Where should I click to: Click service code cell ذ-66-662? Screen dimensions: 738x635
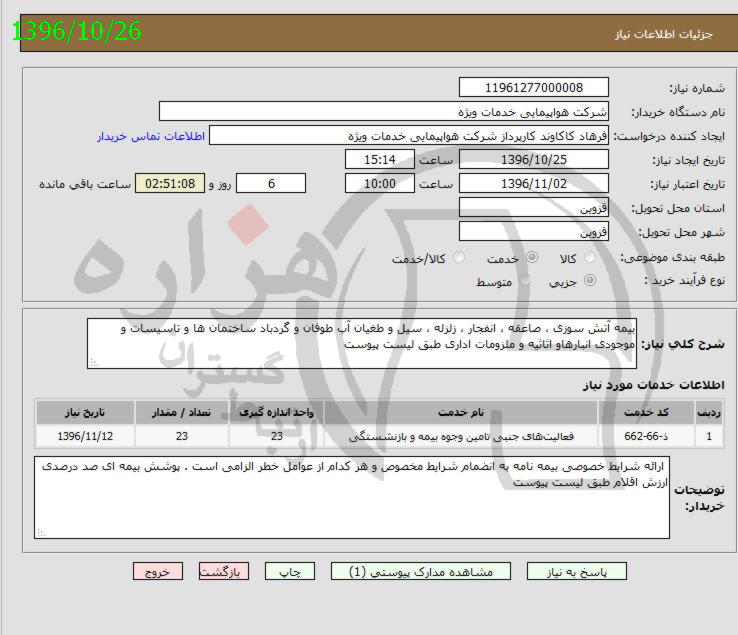click(x=646, y=436)
